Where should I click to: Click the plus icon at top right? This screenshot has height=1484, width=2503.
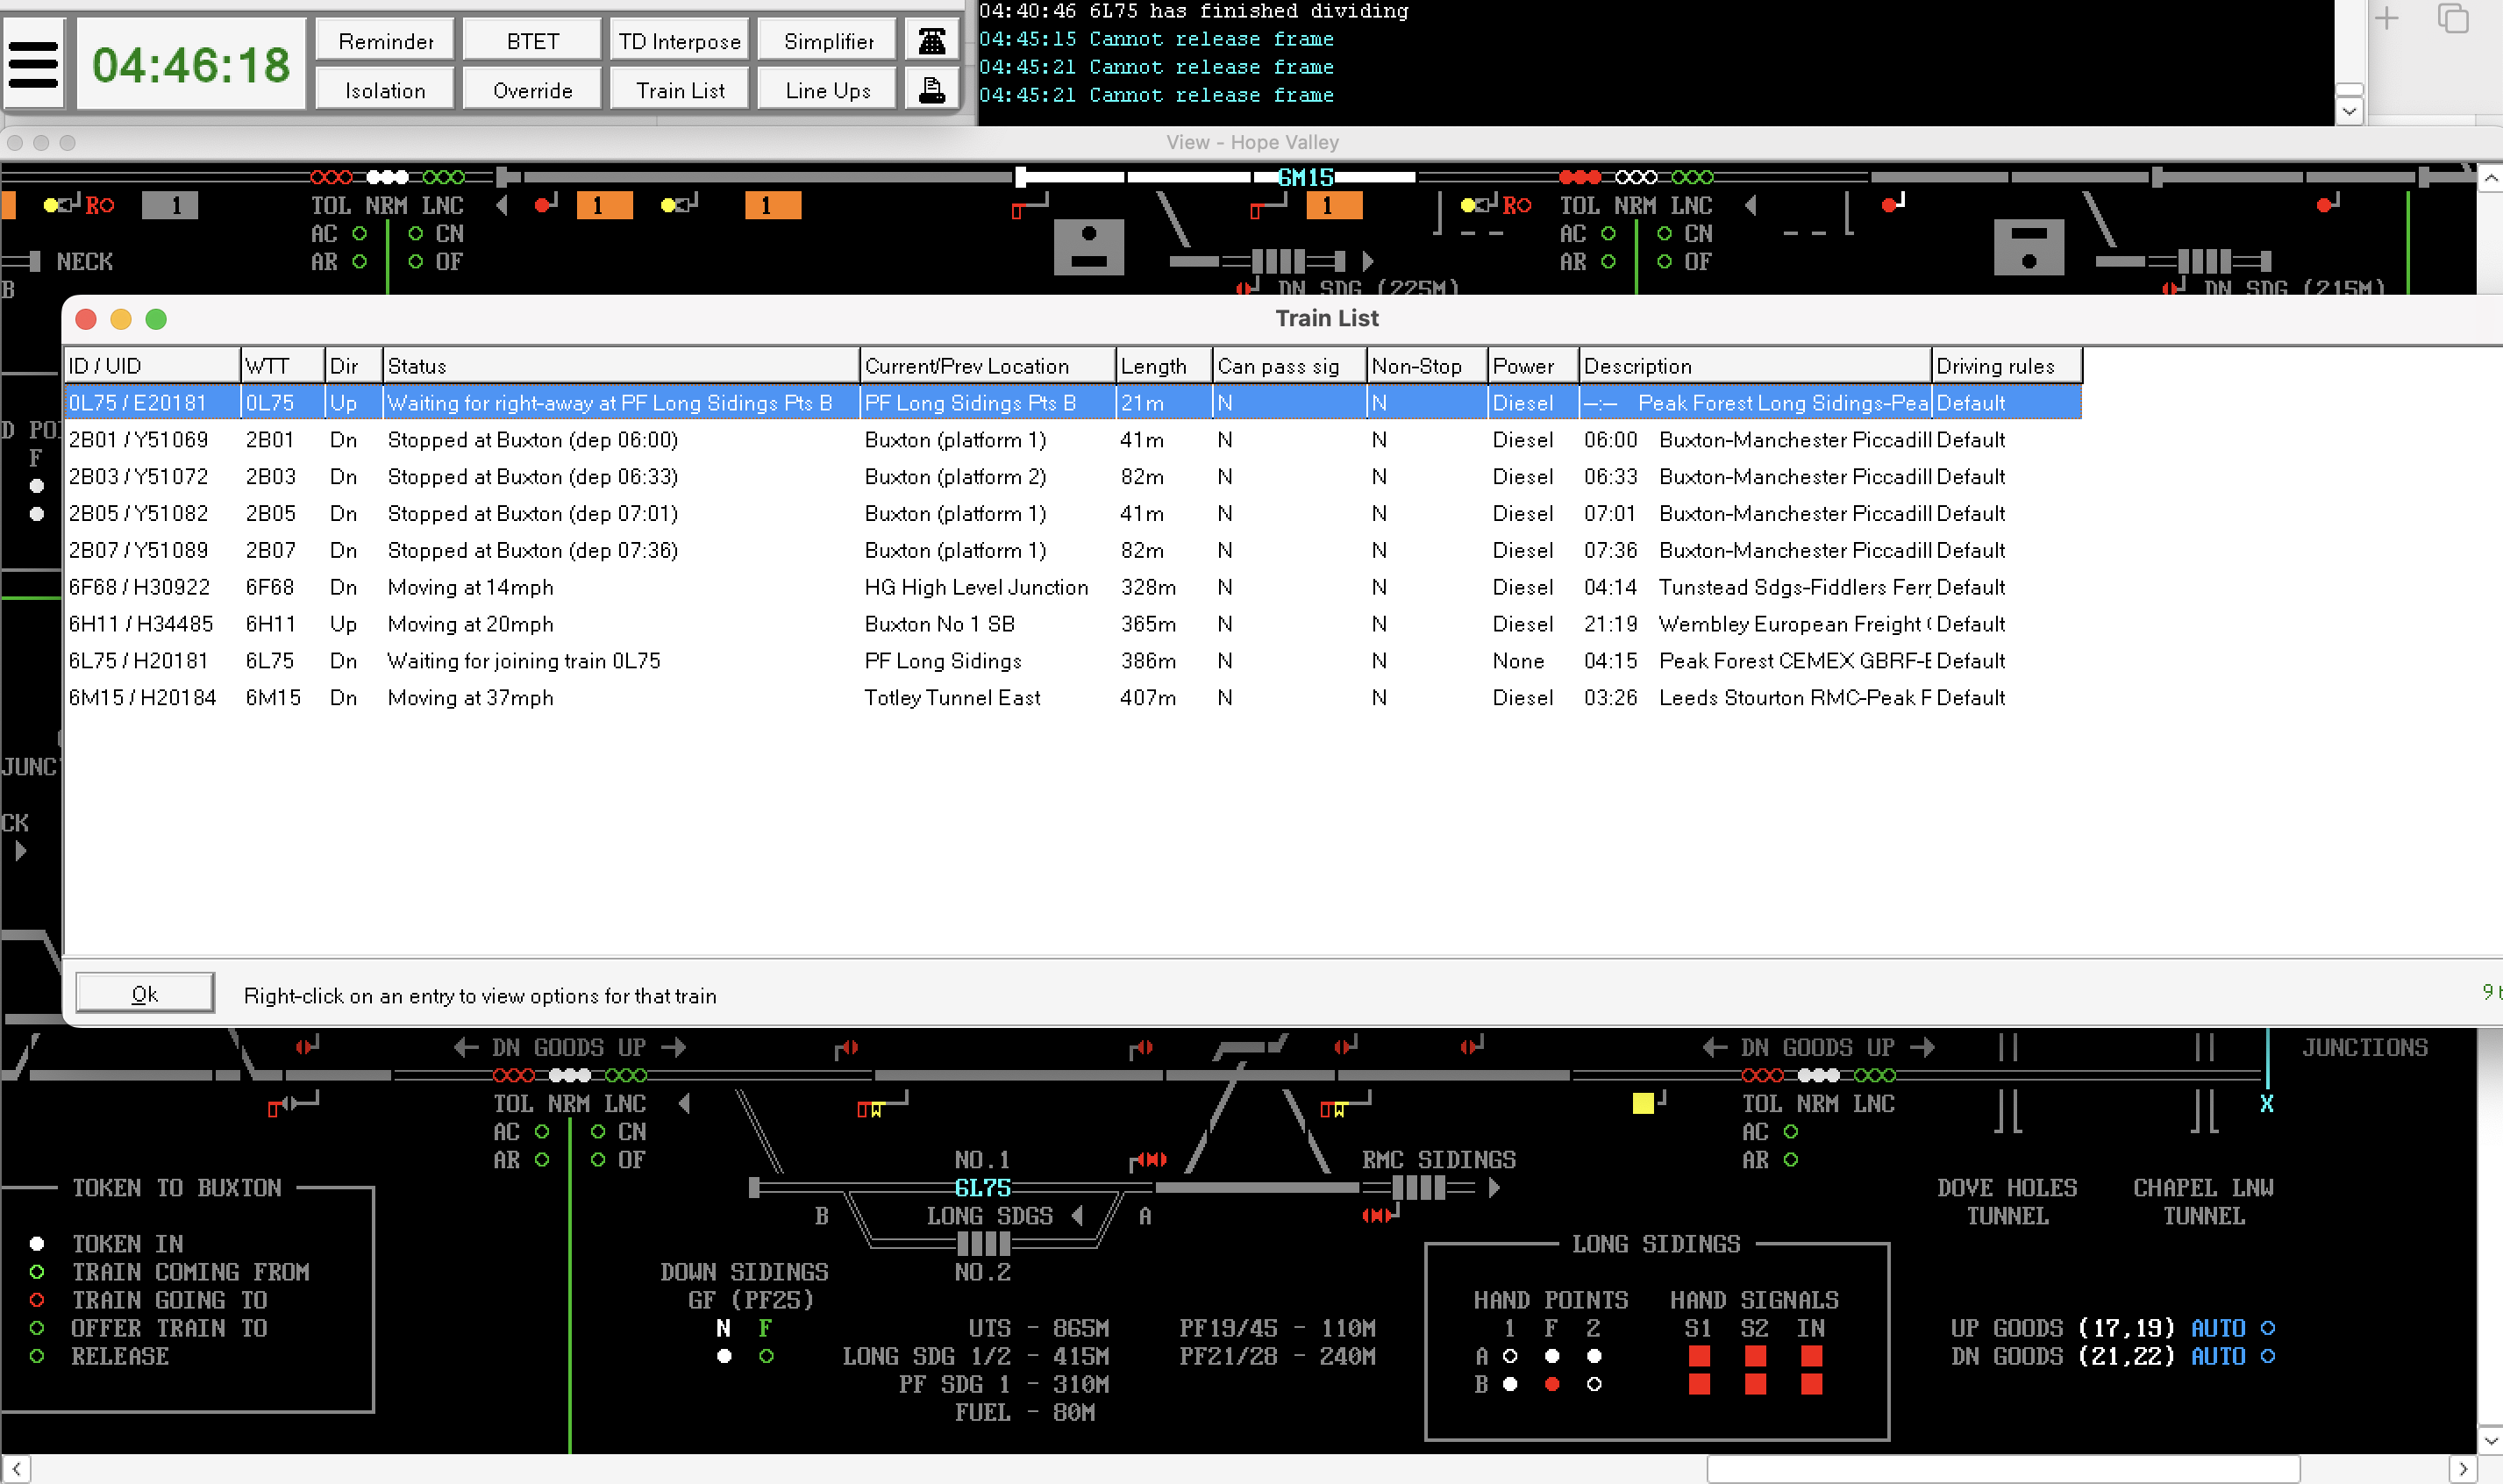[x=2387, y=18]
